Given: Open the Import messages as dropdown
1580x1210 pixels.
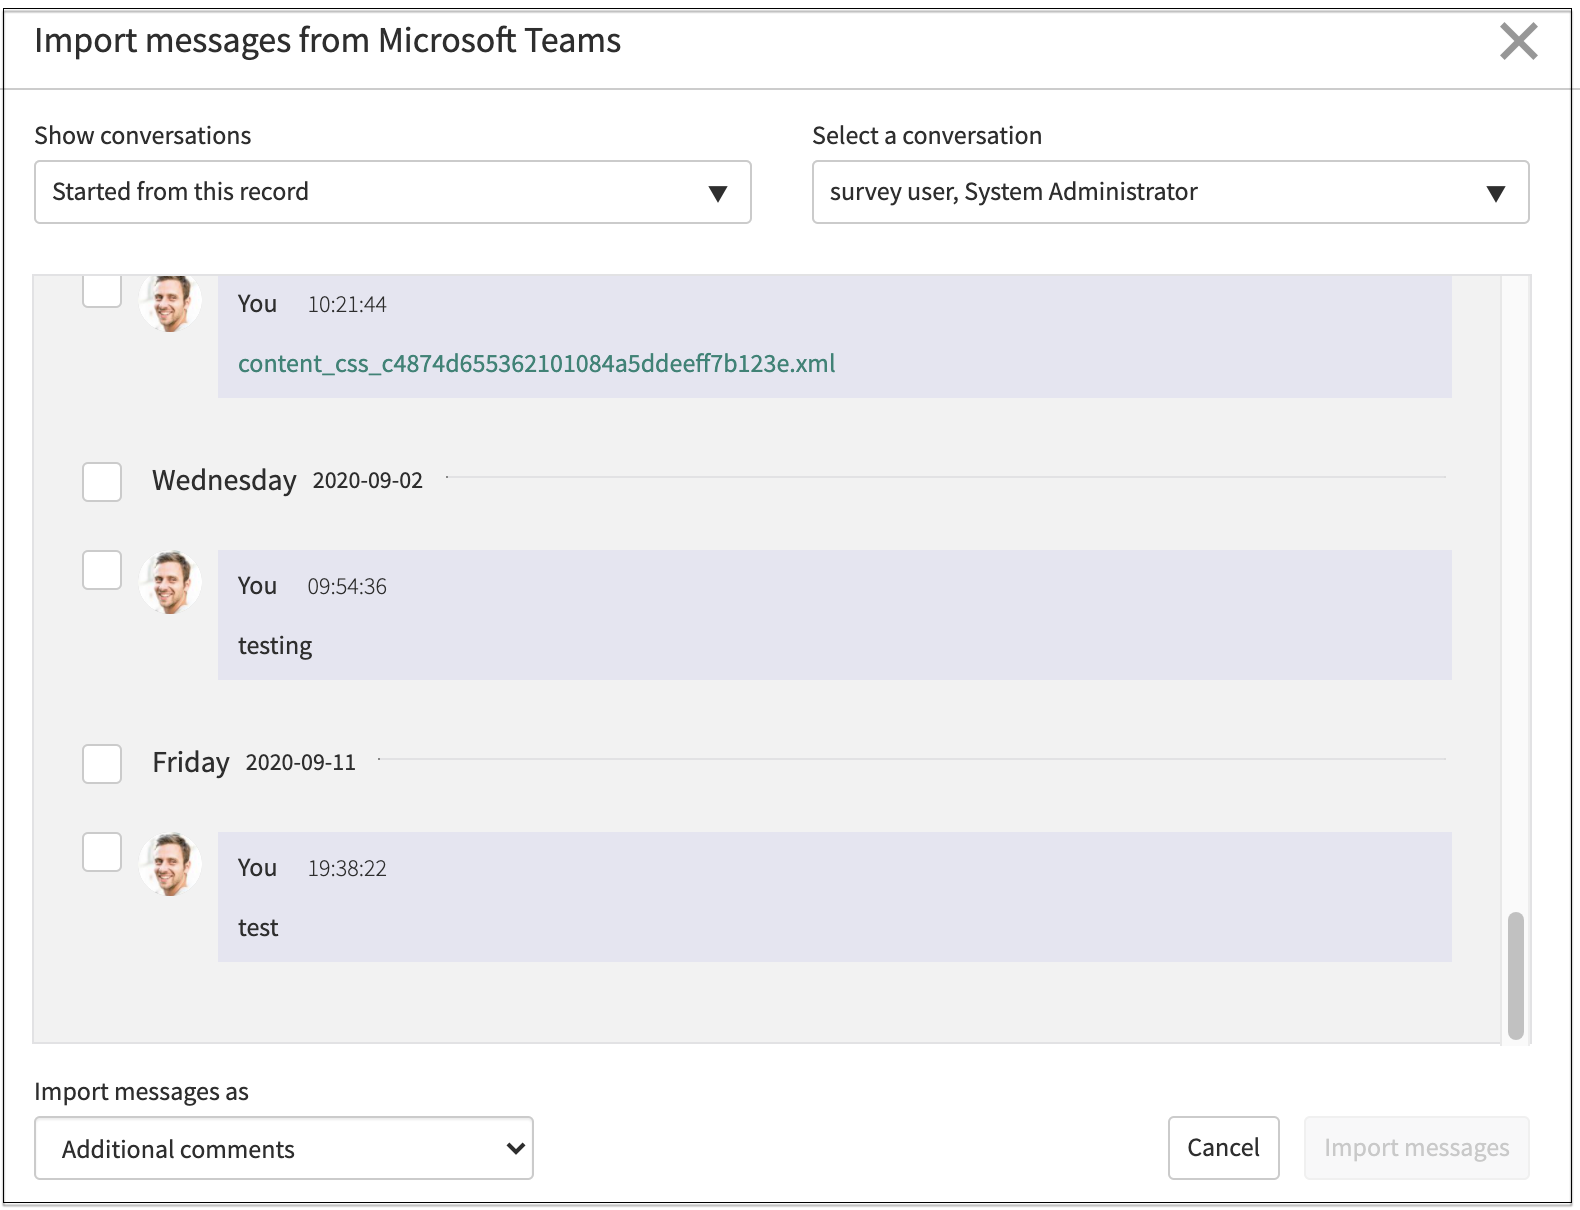Looking at the screenshot, I should point(284,1148).
